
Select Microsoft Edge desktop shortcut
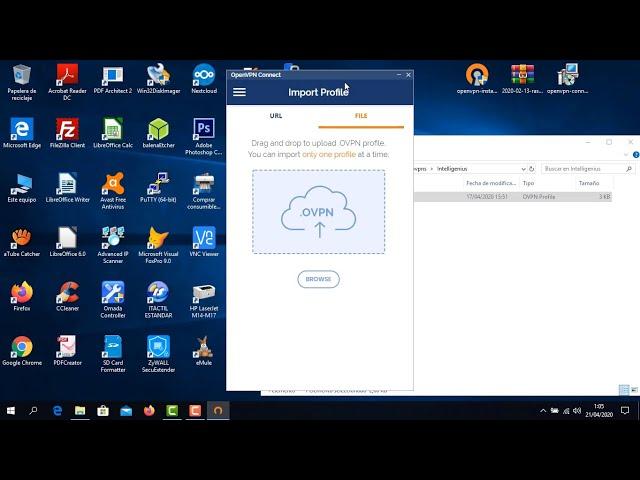point(22,133)
